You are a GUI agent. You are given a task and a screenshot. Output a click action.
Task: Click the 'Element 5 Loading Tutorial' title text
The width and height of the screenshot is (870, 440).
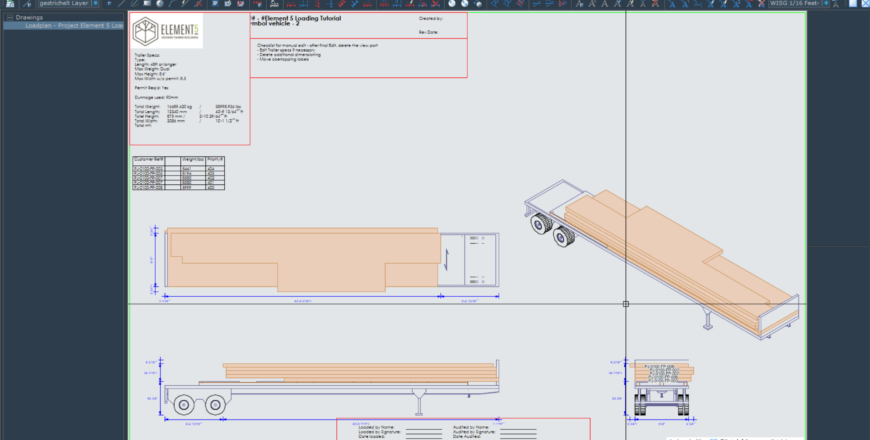(x=300, y=18)
